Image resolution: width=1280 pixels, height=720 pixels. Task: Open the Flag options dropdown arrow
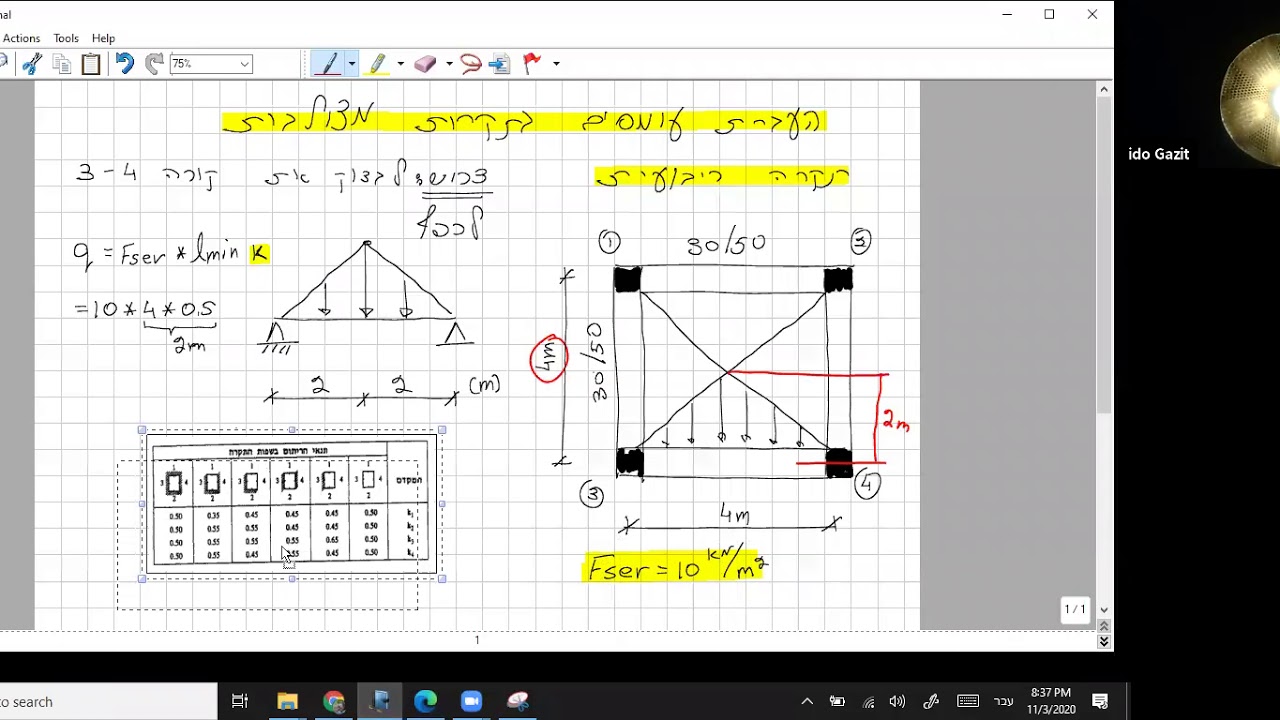pos(556,64)
